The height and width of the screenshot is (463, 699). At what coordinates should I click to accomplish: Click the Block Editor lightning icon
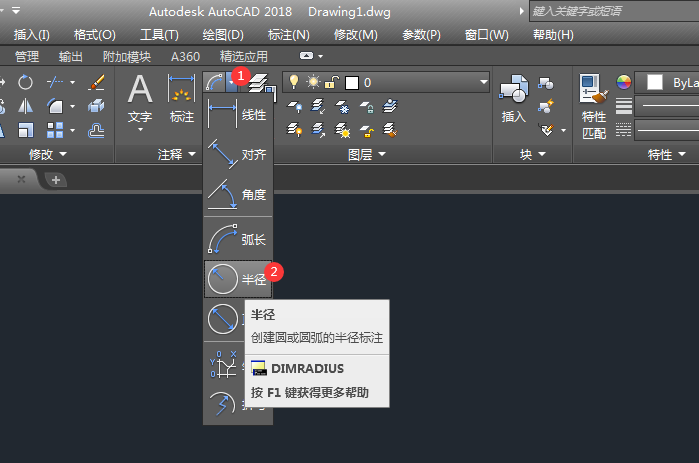tap(546, 107)
